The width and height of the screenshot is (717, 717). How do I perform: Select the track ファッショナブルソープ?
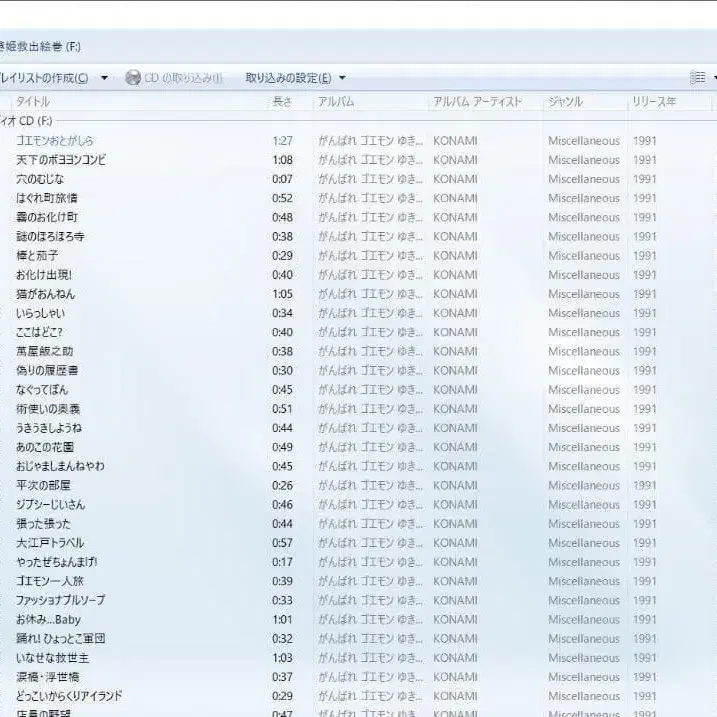[x=60, y=600]
